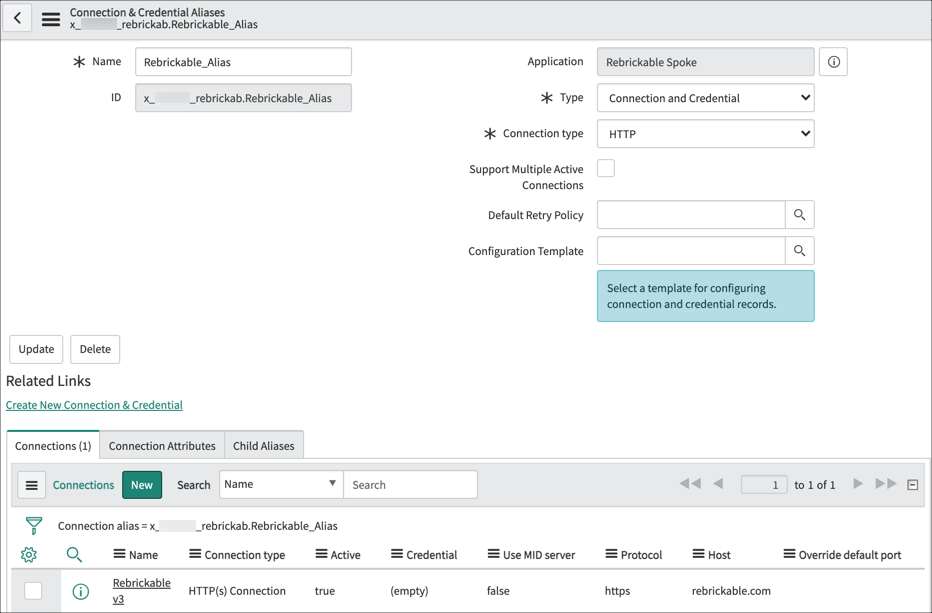Go to last page of Connections
This screenshot has height=613, width=932.
coord(886,484)
